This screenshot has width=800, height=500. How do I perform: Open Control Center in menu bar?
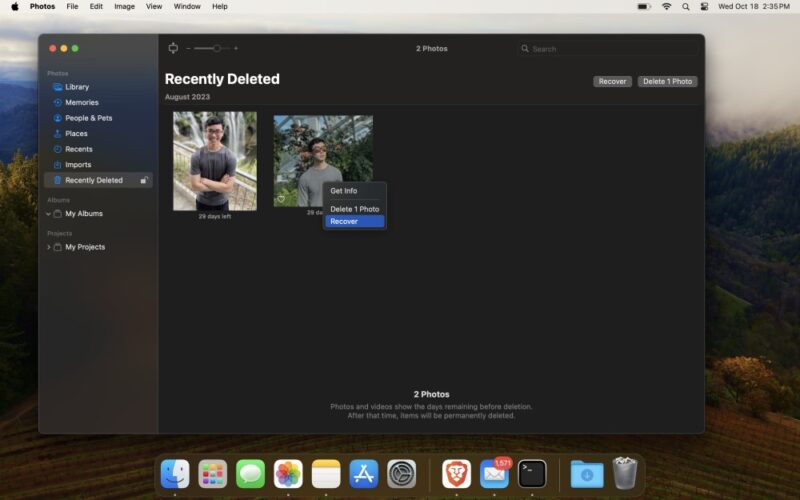pyautogui.click(x=704, y=7)
